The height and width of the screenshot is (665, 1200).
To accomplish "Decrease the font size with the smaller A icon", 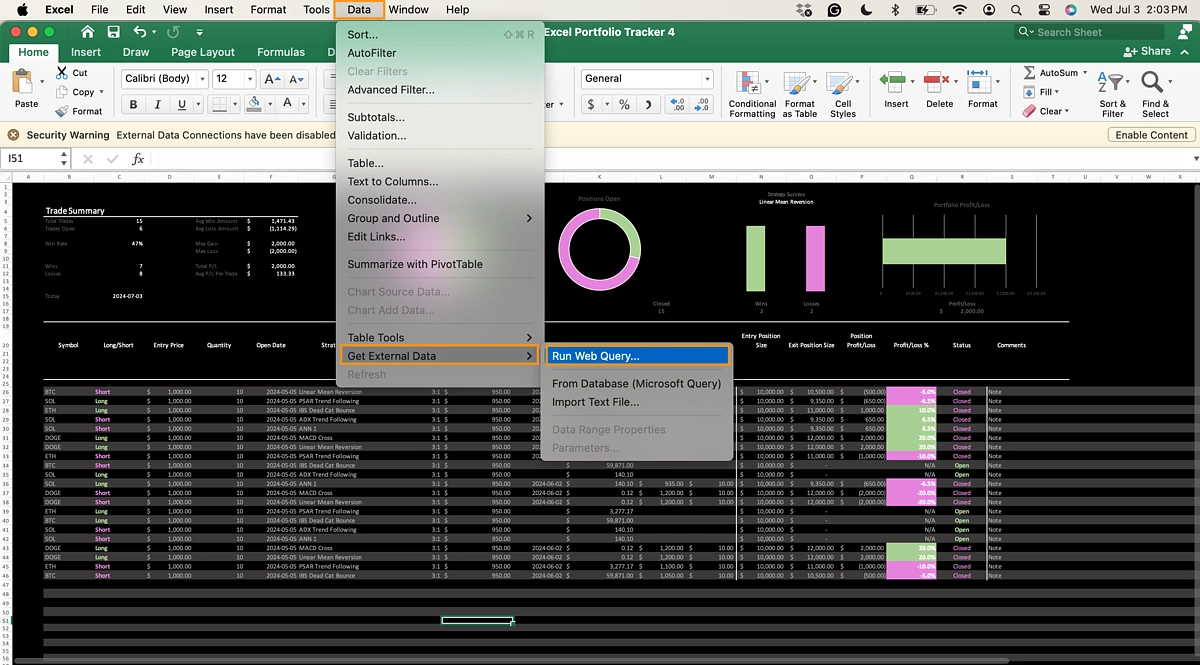I will (x=298, y=79).
